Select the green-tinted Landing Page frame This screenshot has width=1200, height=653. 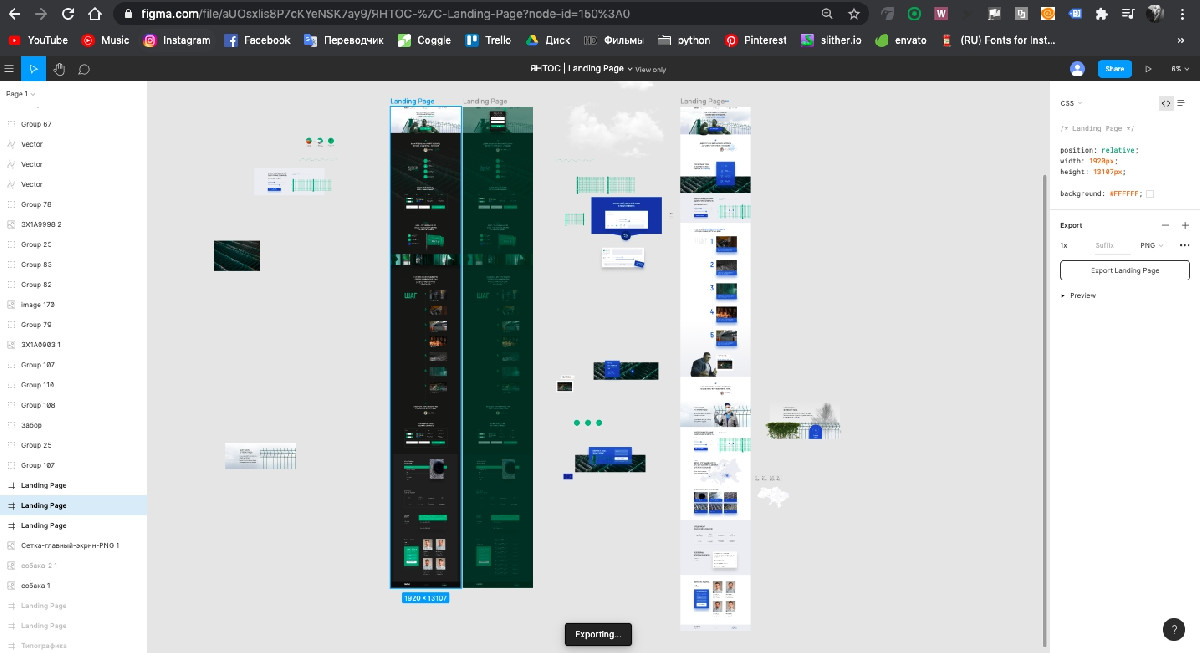coord(498,347)
